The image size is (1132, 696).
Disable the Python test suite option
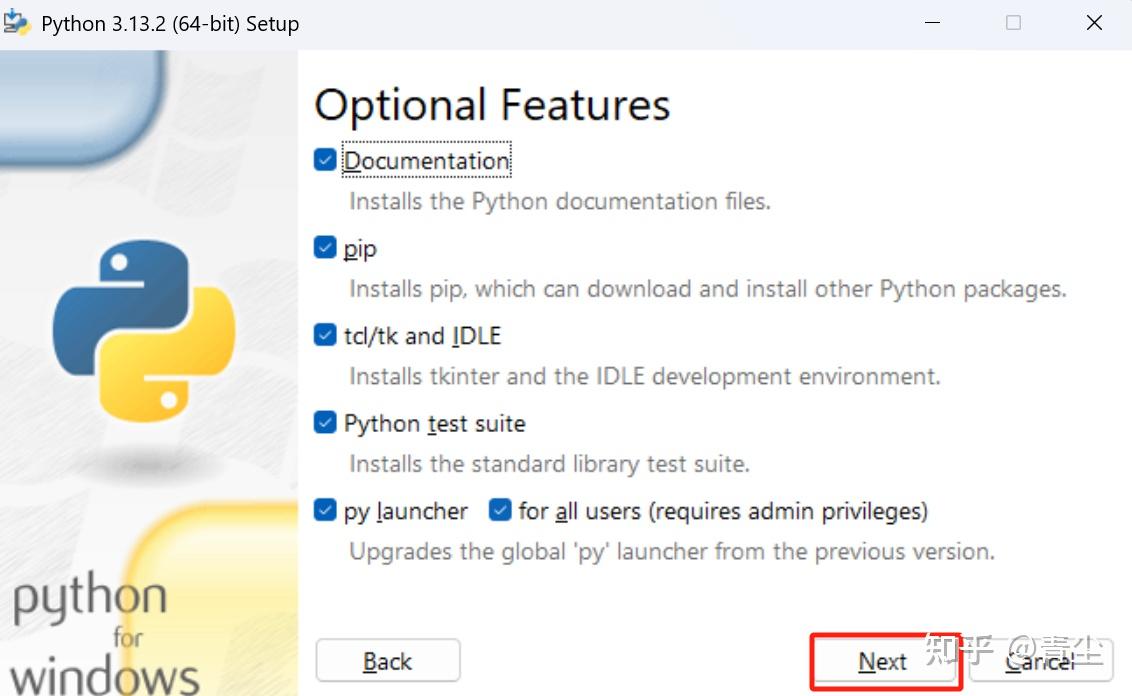(x=324, y=421)
